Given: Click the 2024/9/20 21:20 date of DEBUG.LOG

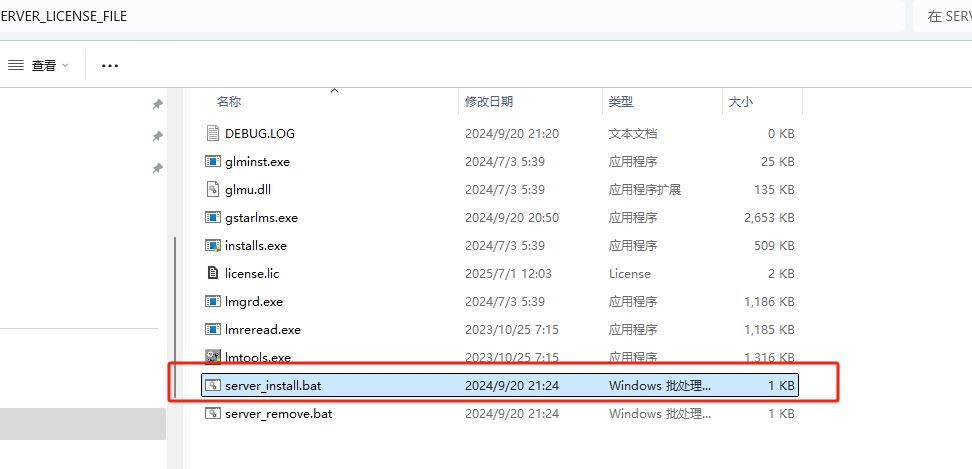Looking at the screenshot, I should [511, 133].
